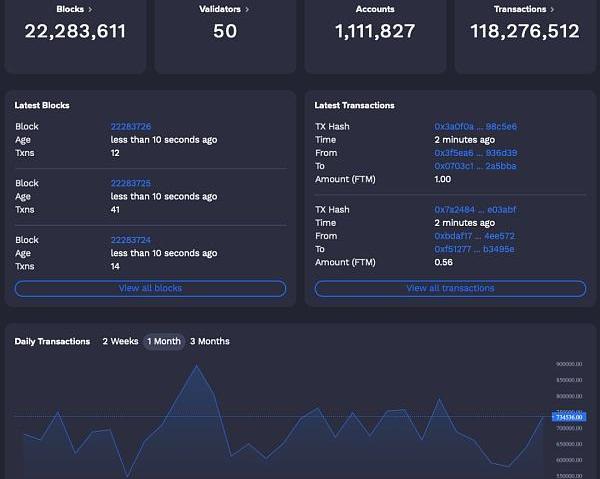Click the chevron next to Validators
Screen dimensions: 600x479
click(x=247, y=9)
